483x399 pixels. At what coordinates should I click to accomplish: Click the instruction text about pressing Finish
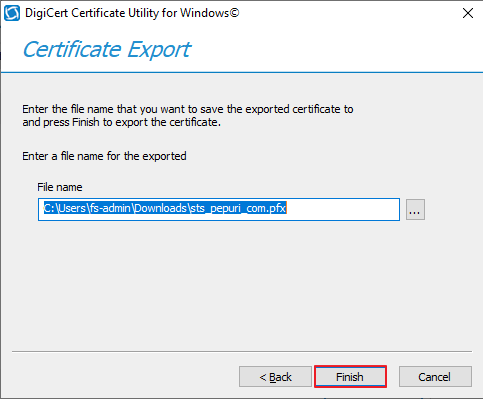click(x=188, y=115)
